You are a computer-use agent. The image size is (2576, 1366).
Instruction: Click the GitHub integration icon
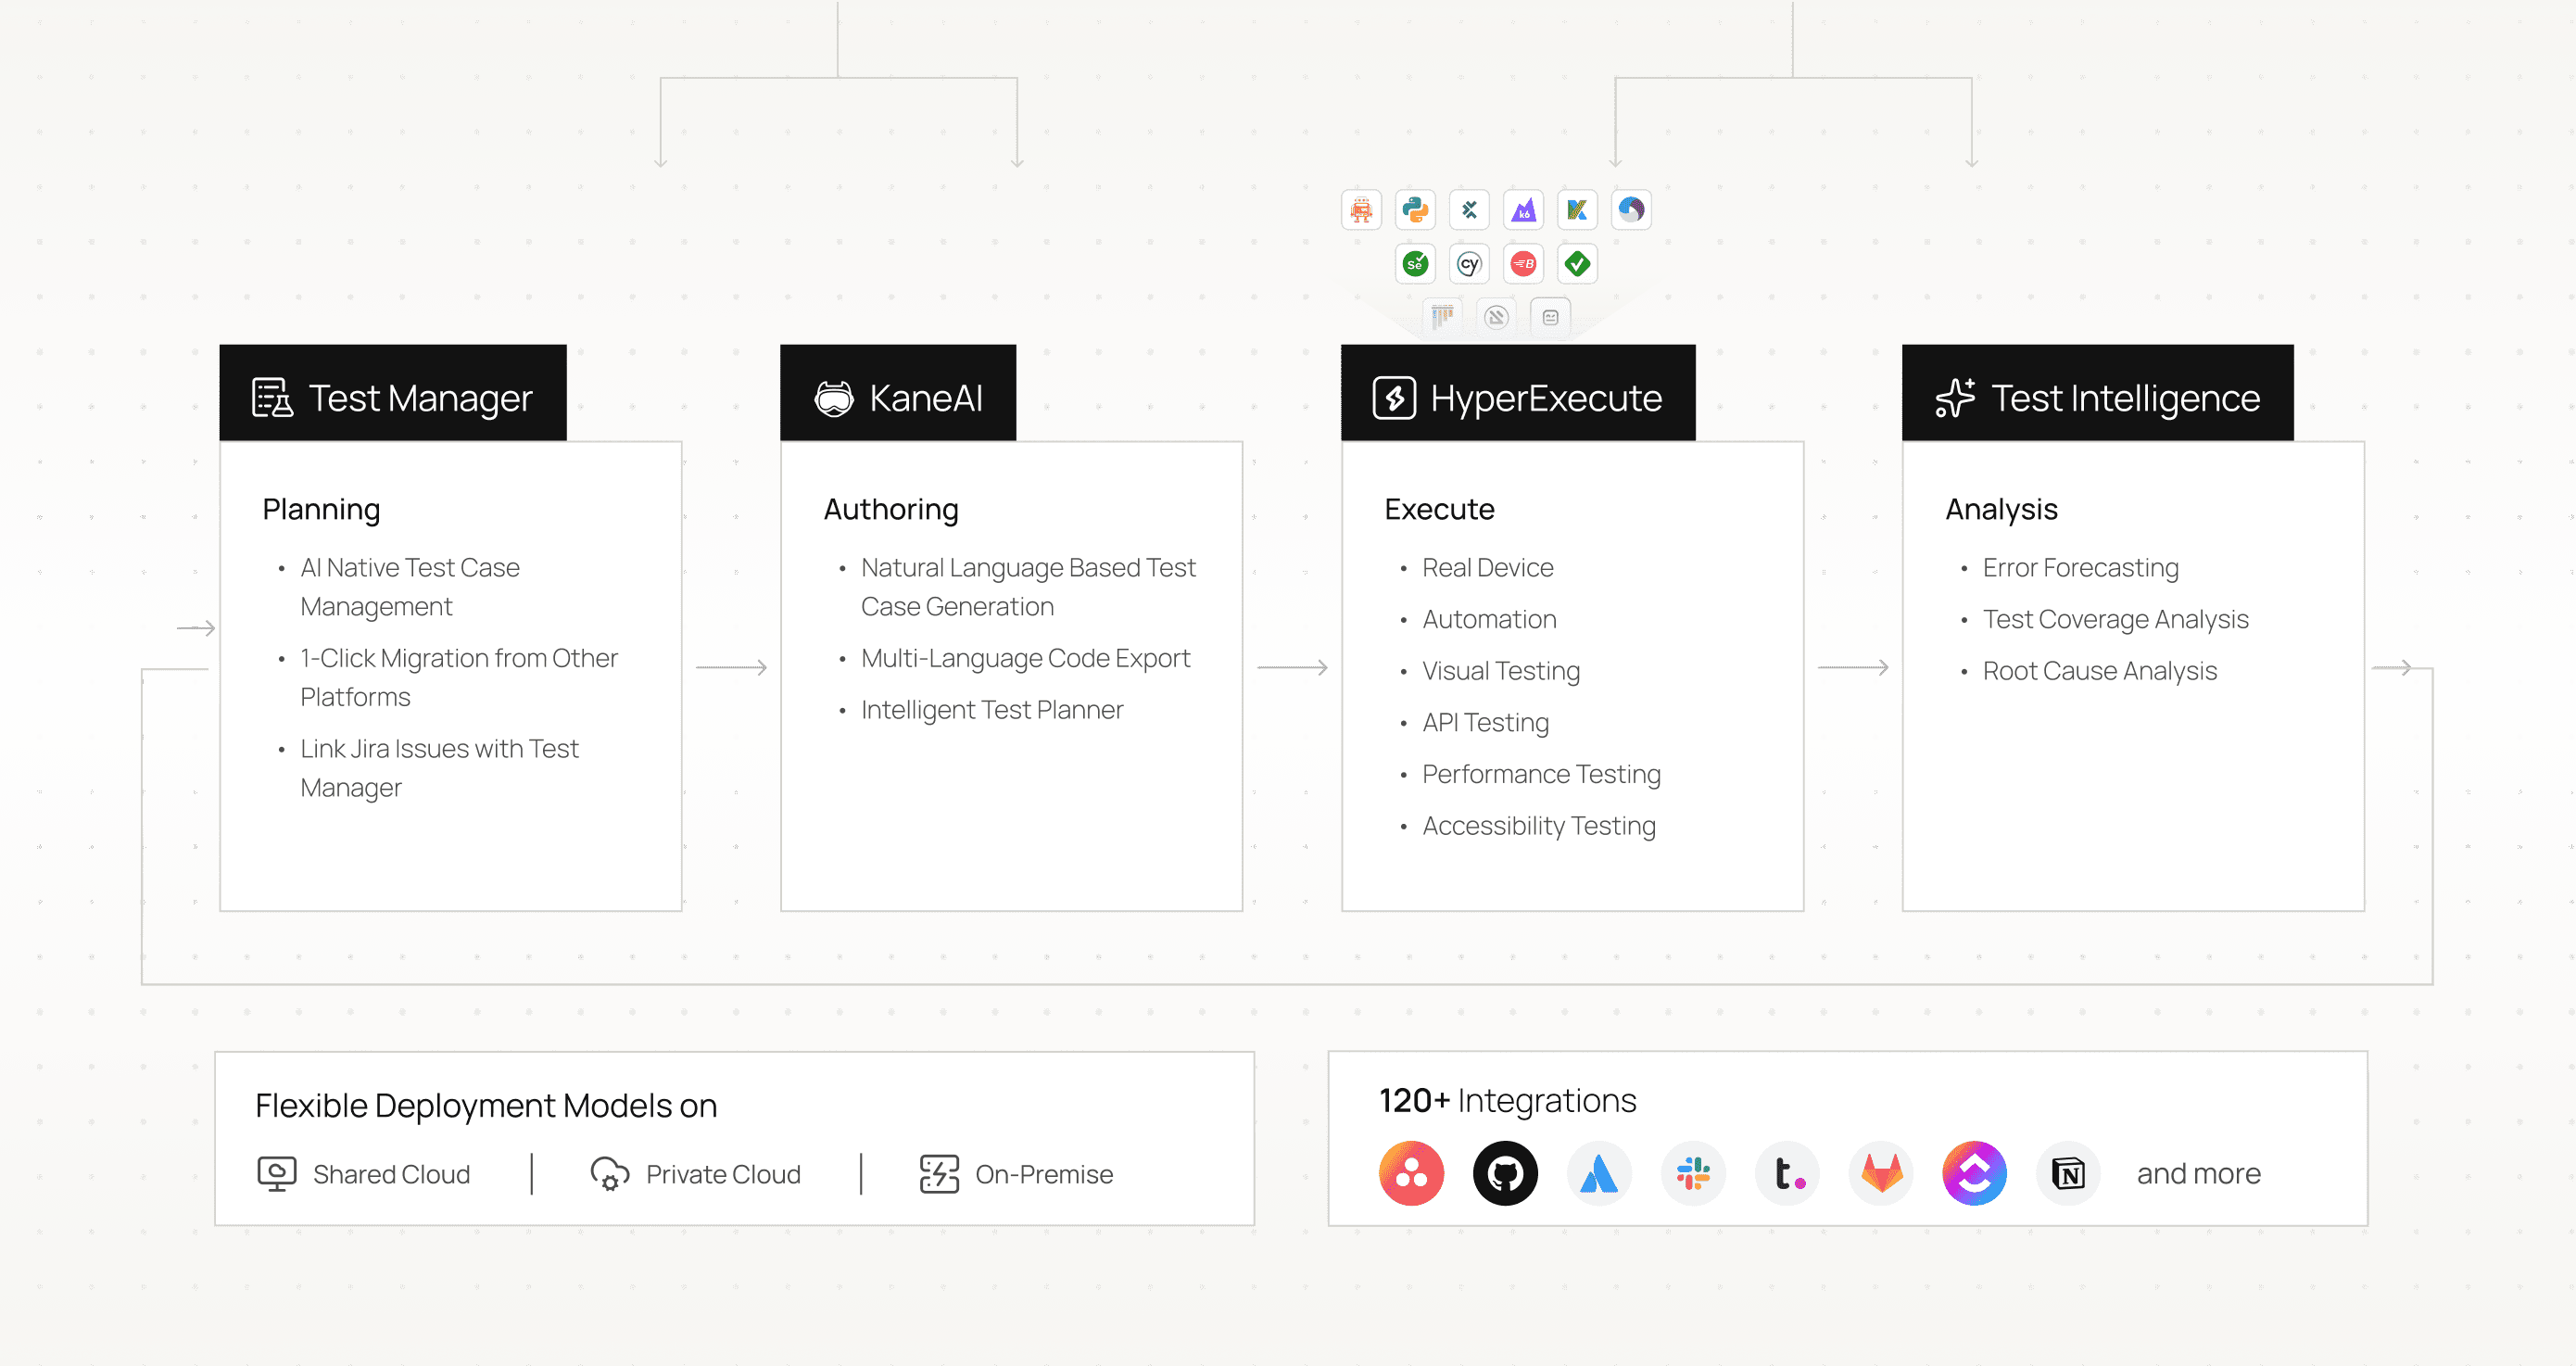coord(1505,1174)
